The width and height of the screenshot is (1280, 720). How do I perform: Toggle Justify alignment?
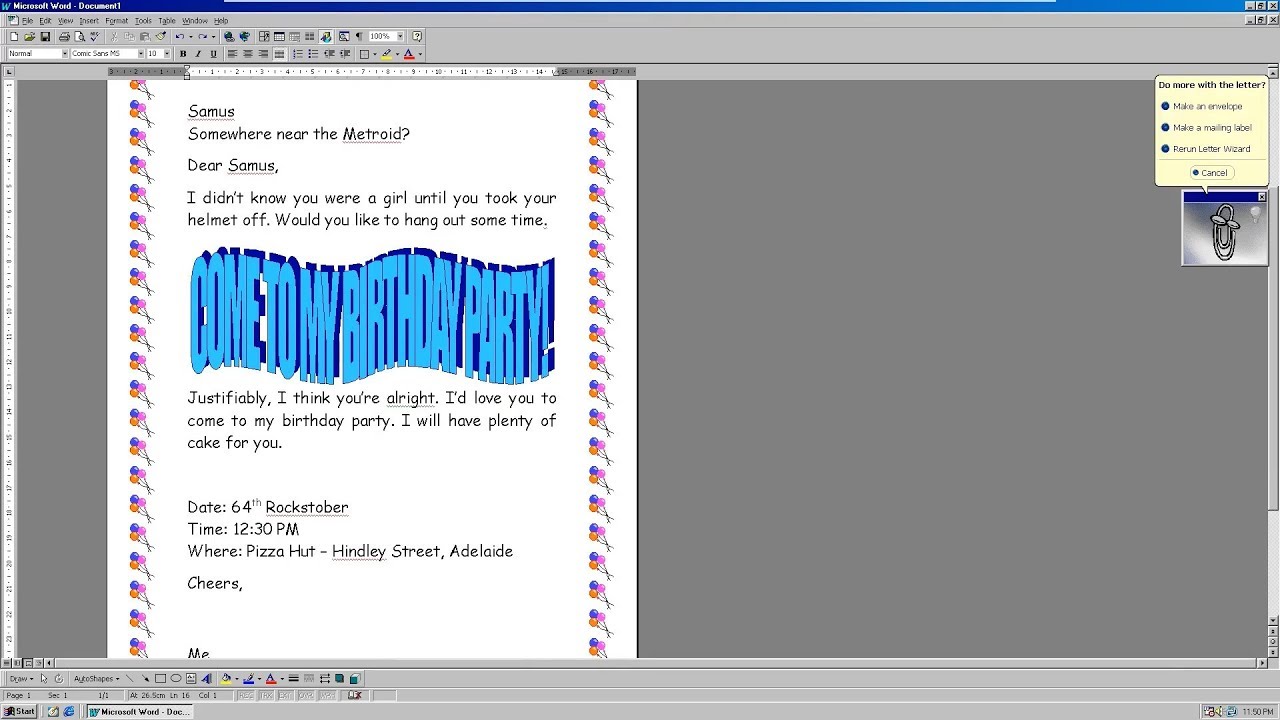[x=279, y=54]
